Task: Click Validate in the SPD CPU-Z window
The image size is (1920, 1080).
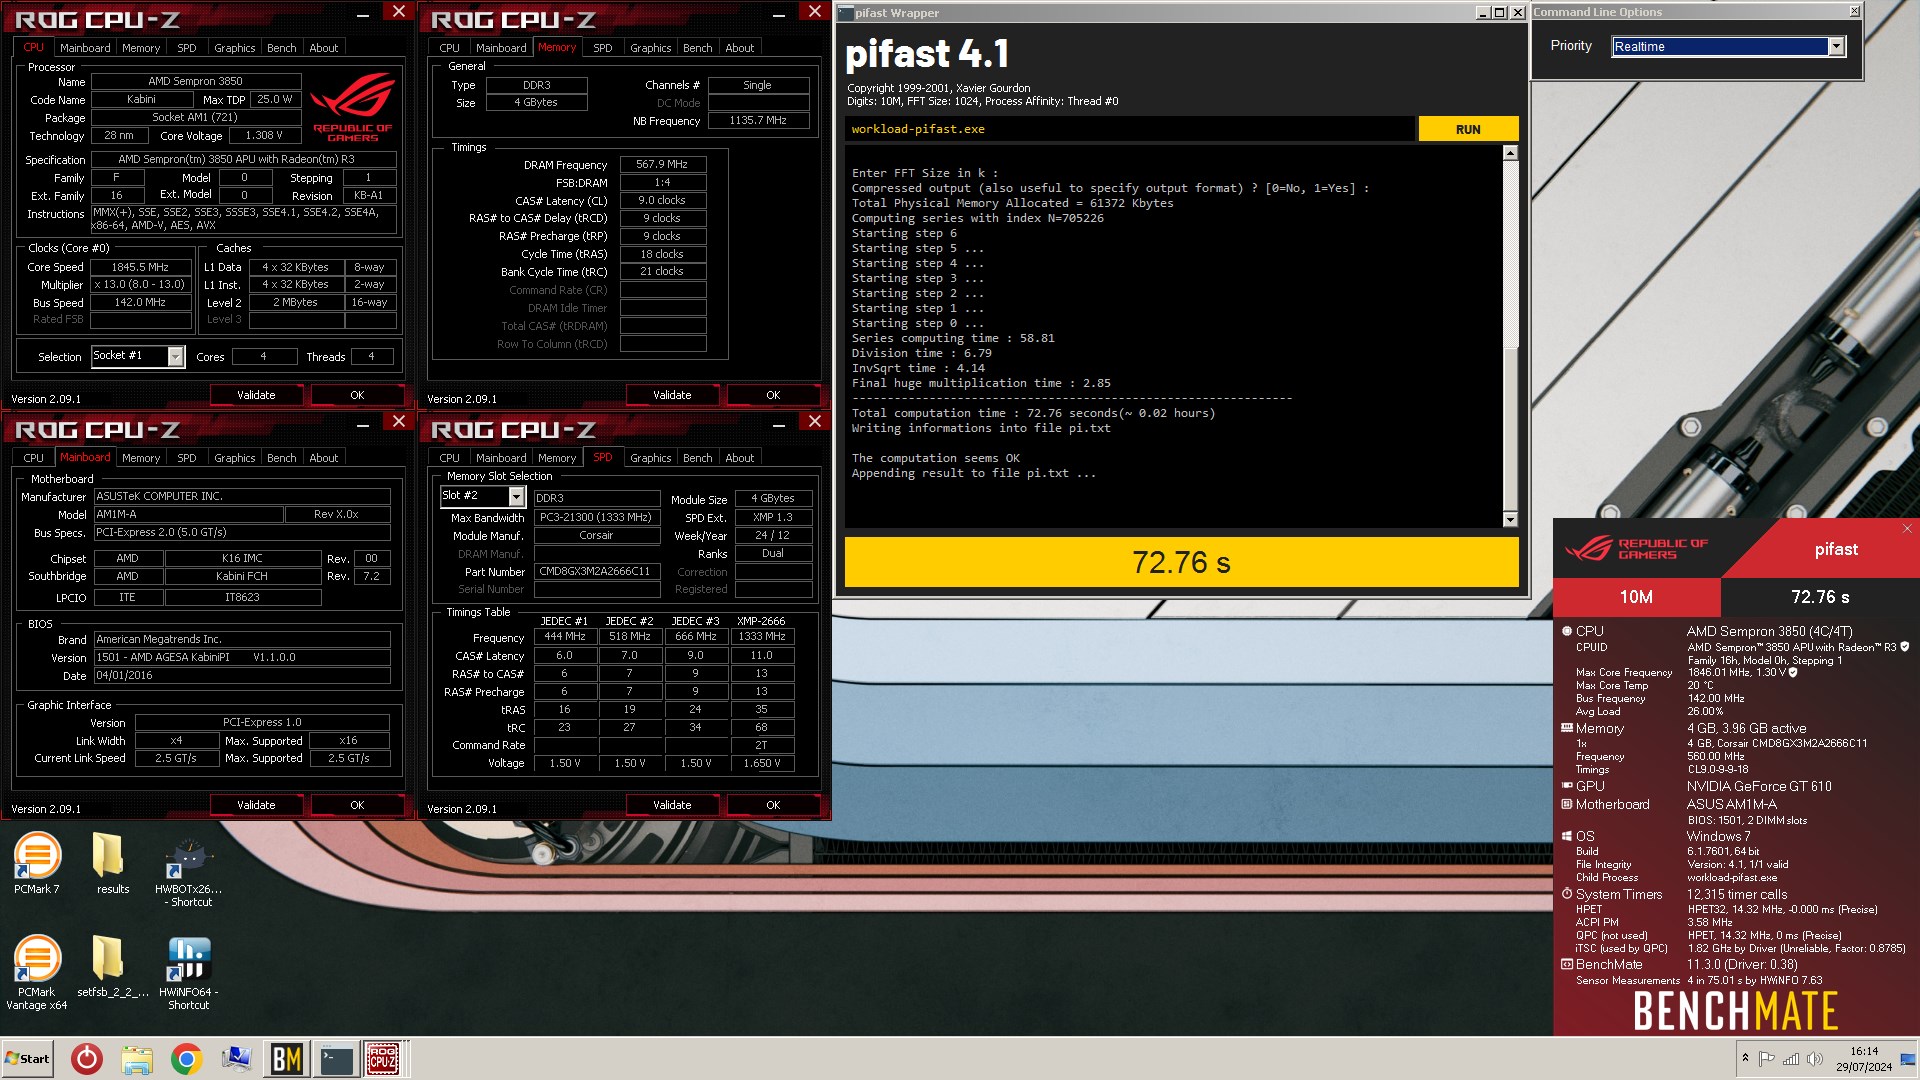Action: 672,805
